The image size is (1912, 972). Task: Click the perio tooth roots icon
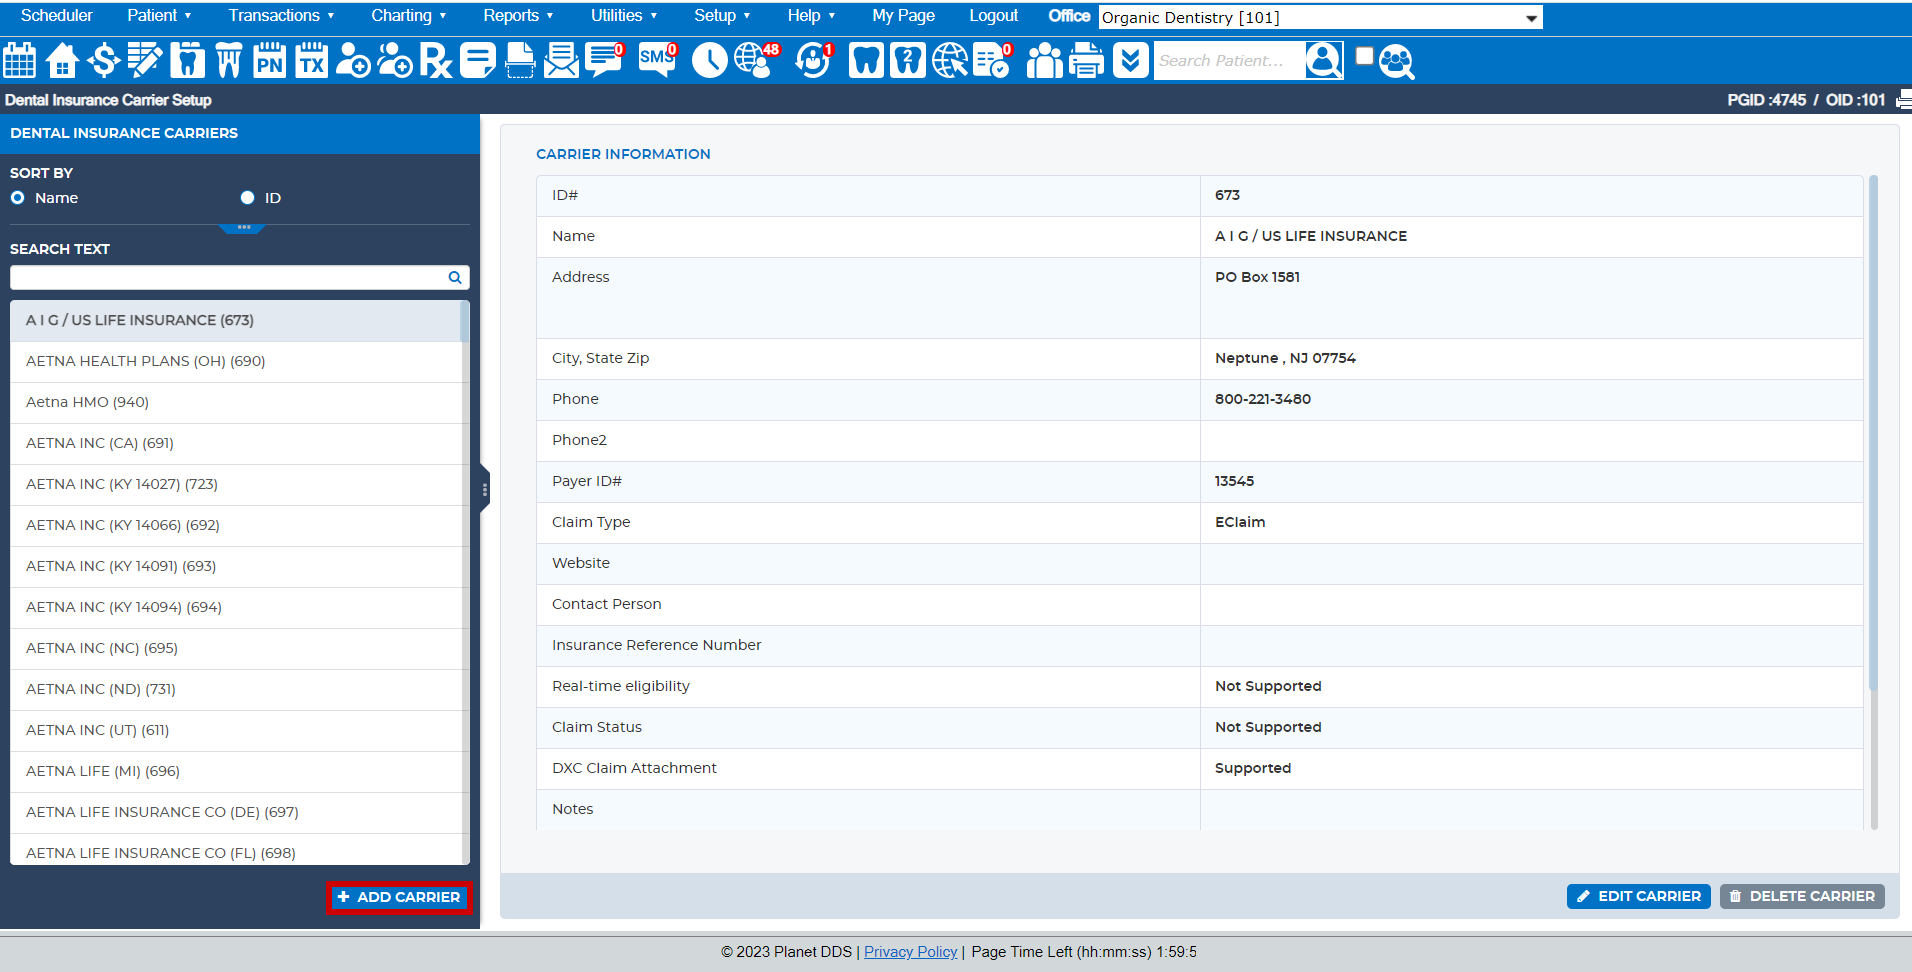(229, 61)
